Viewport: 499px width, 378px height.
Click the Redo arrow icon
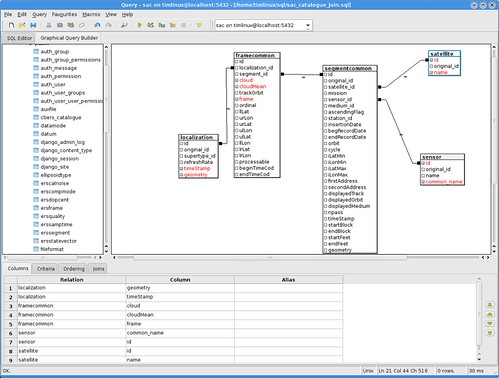(108, 25)
